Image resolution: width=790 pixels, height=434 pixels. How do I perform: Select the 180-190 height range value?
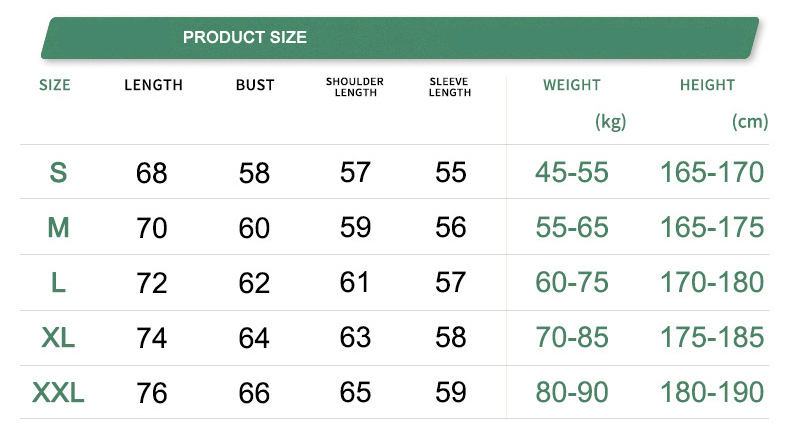(712, 392)
